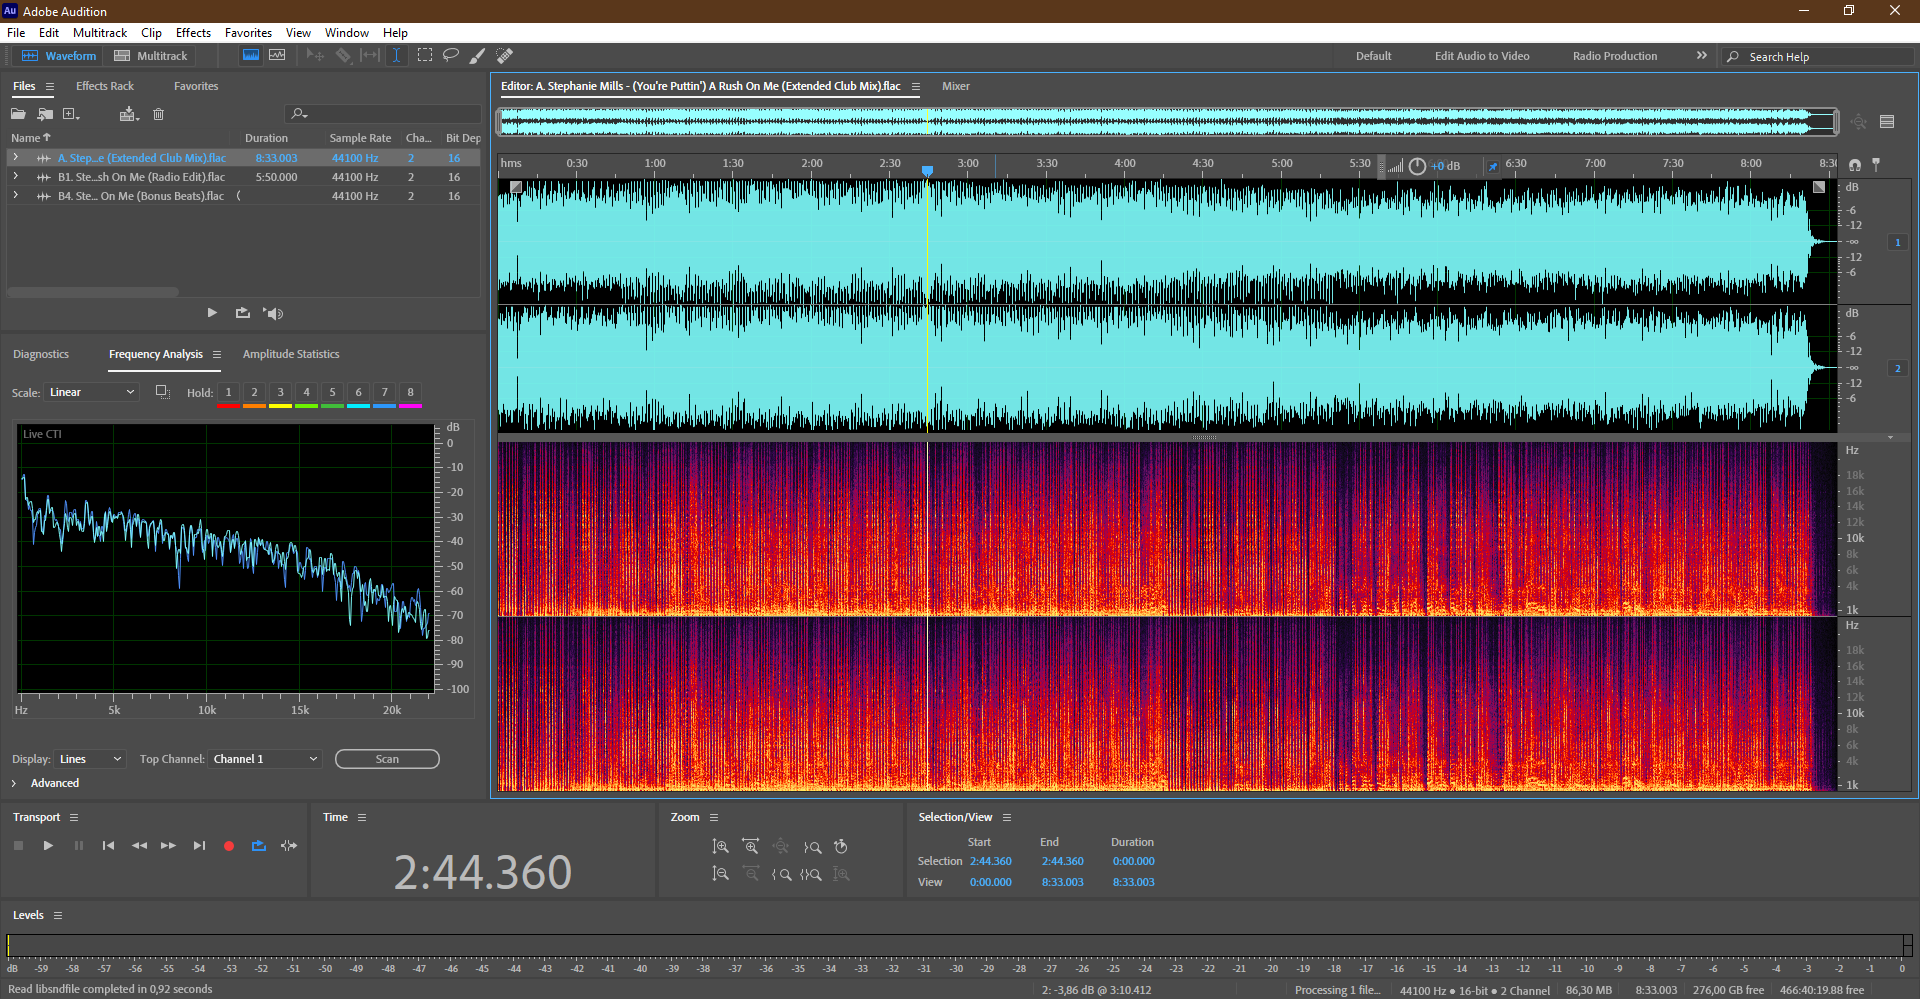1920x999 pixels.
Task: Toggle Auto-Play speaker icon in Files panel
Action: pyautogui.click(x=273, y=313)
